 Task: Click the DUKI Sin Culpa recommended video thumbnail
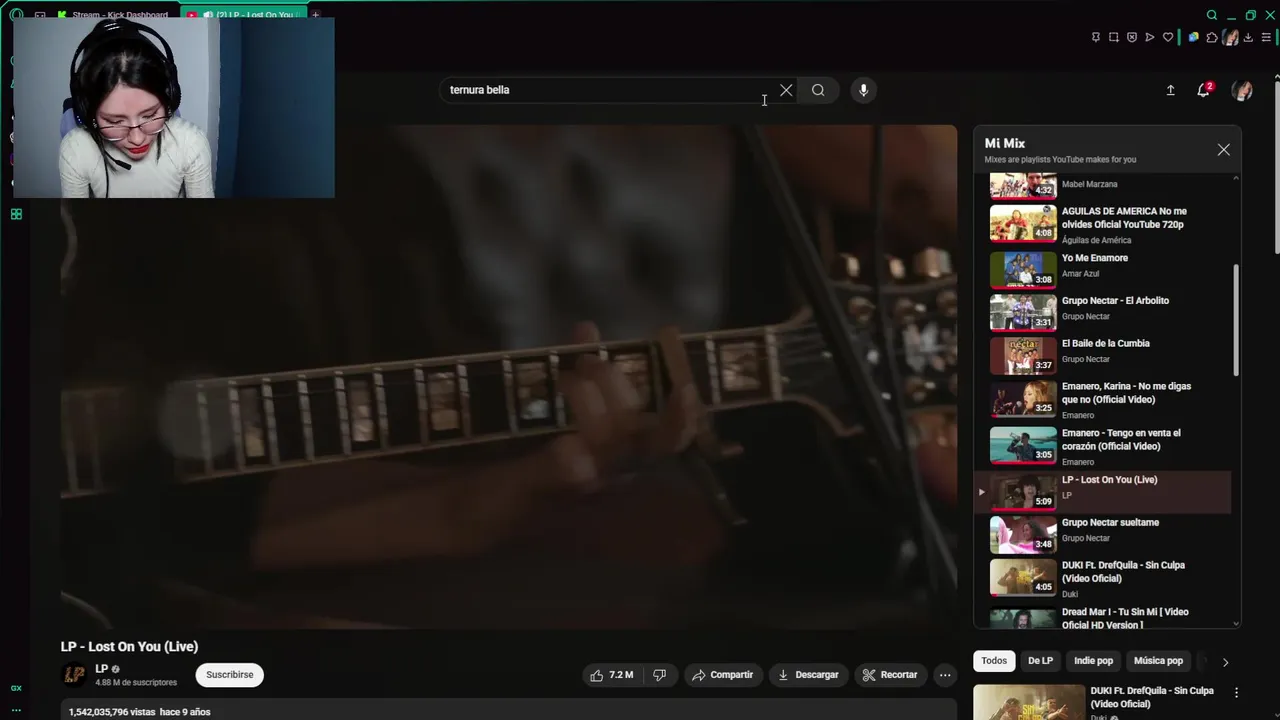click(x=1028, y=702)
